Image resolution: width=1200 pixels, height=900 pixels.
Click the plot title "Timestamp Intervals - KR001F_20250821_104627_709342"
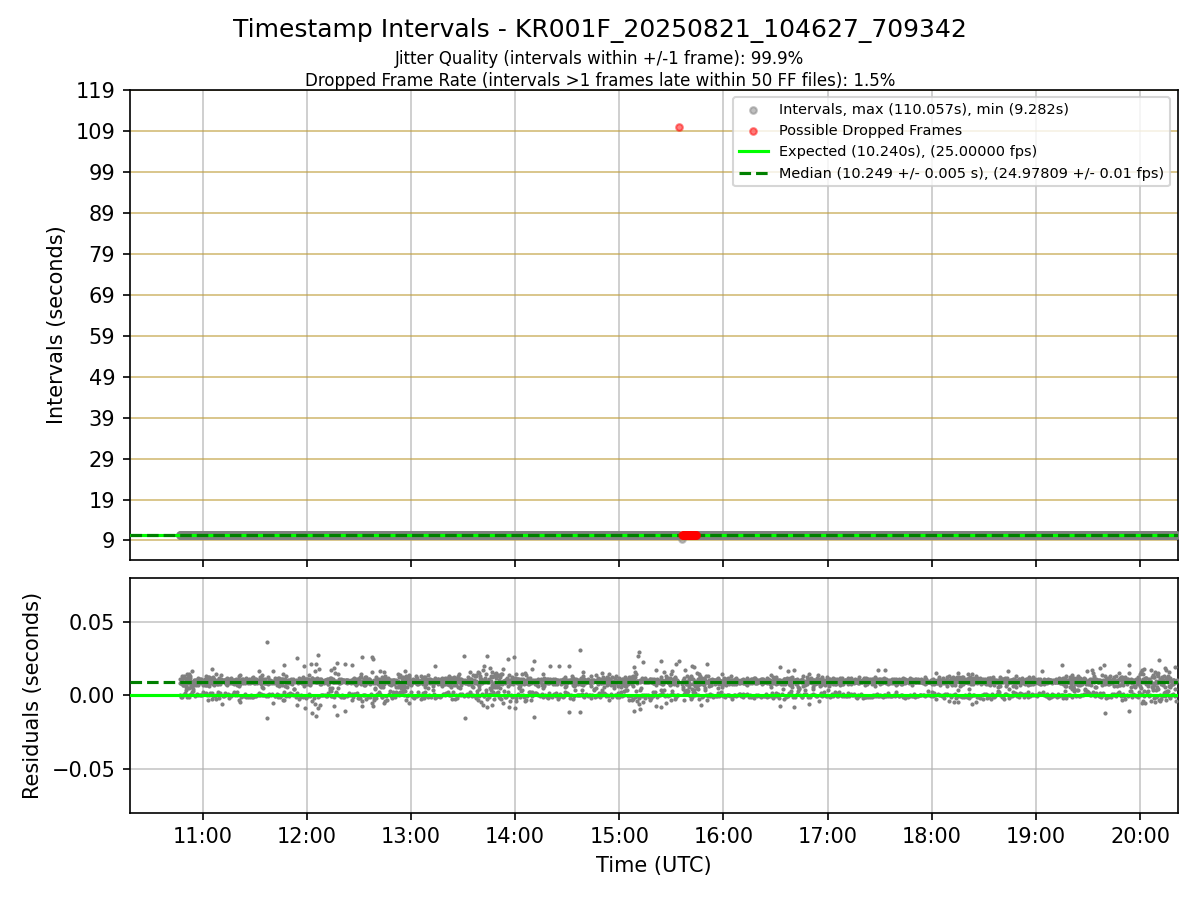click(x=600, y=29)
